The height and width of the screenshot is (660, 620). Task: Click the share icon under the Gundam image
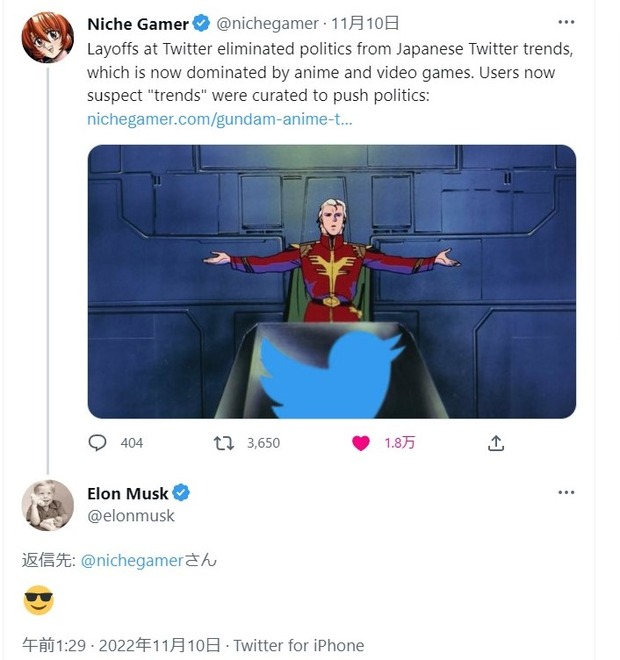point(496,443)
